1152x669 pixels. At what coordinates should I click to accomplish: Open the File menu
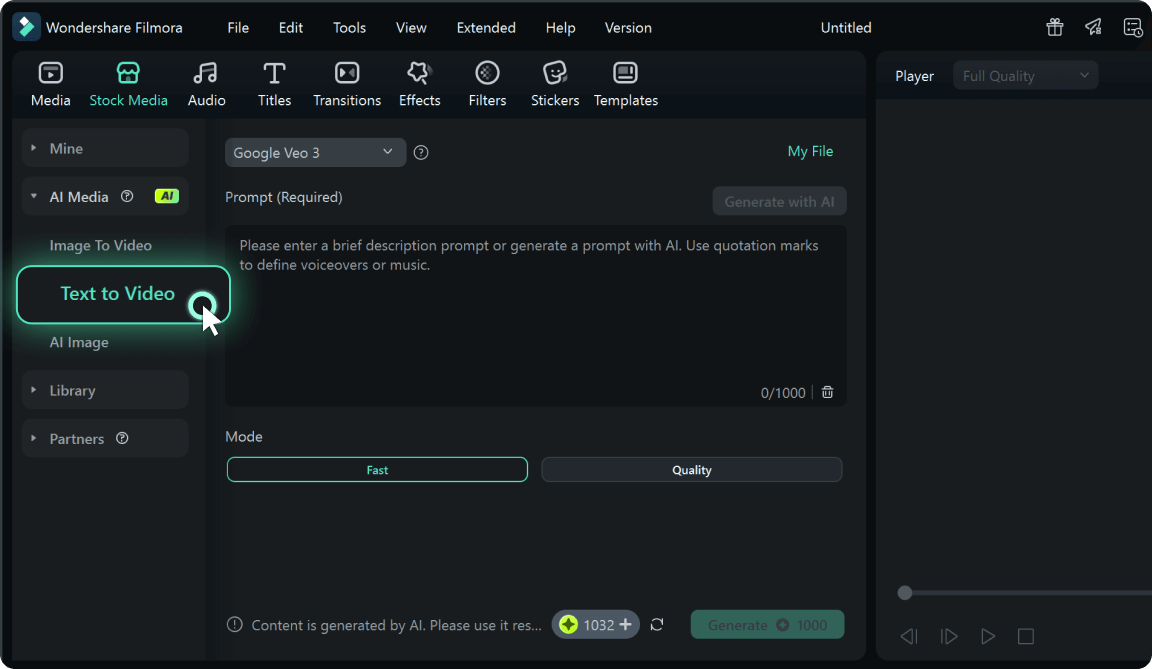coord(238,27)
